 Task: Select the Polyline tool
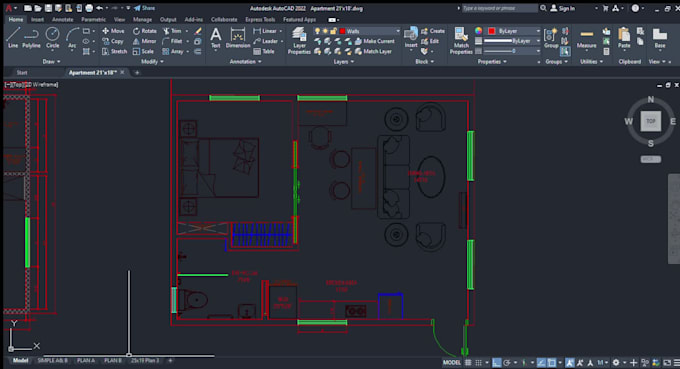pos(31,38)
